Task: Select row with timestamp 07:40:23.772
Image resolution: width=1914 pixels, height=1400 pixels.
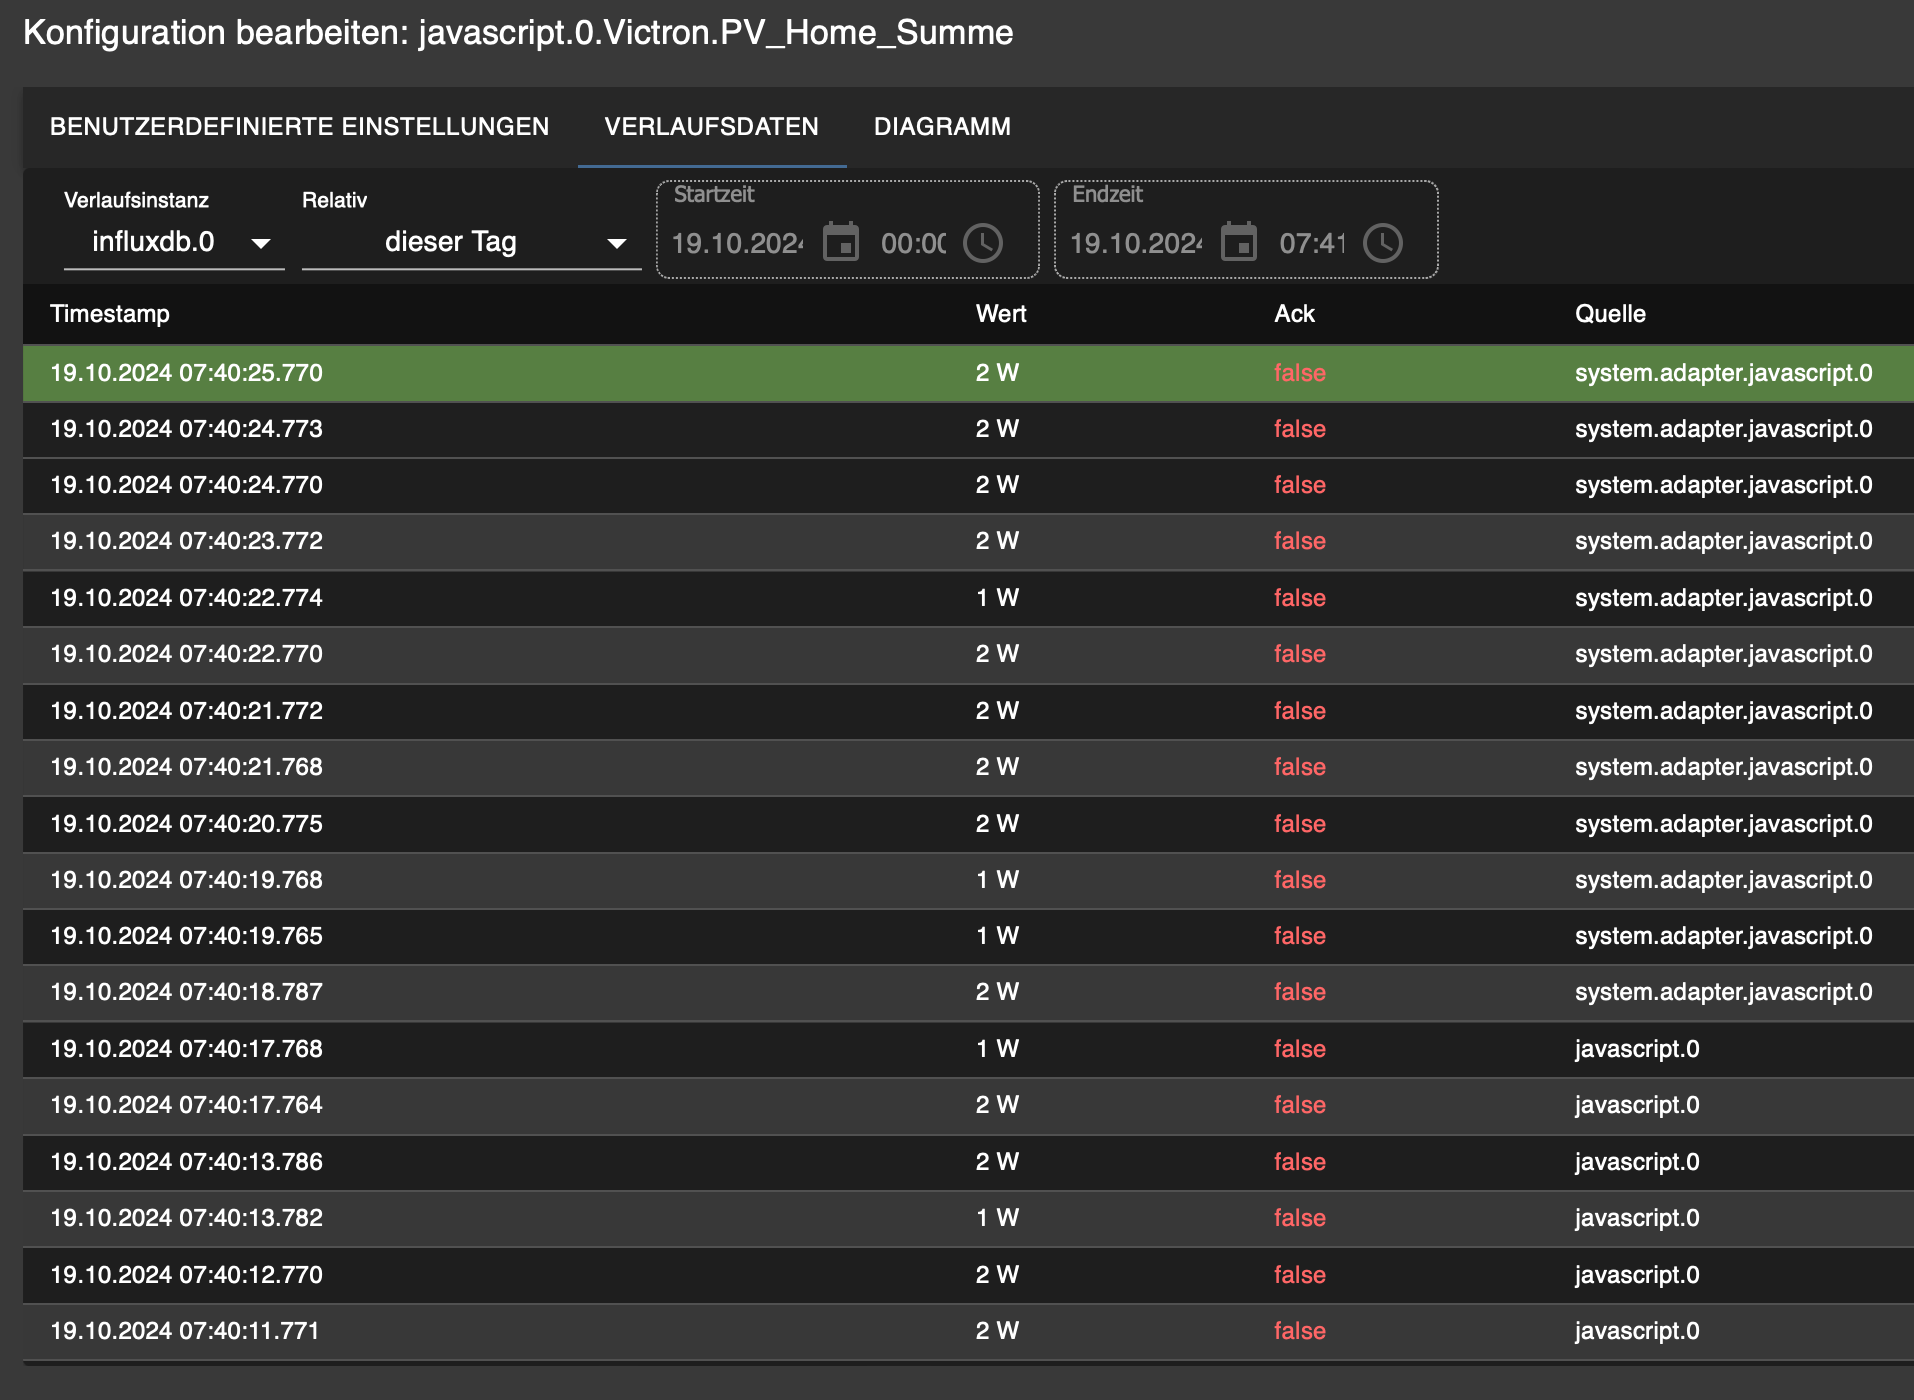Action: [968, 541]
